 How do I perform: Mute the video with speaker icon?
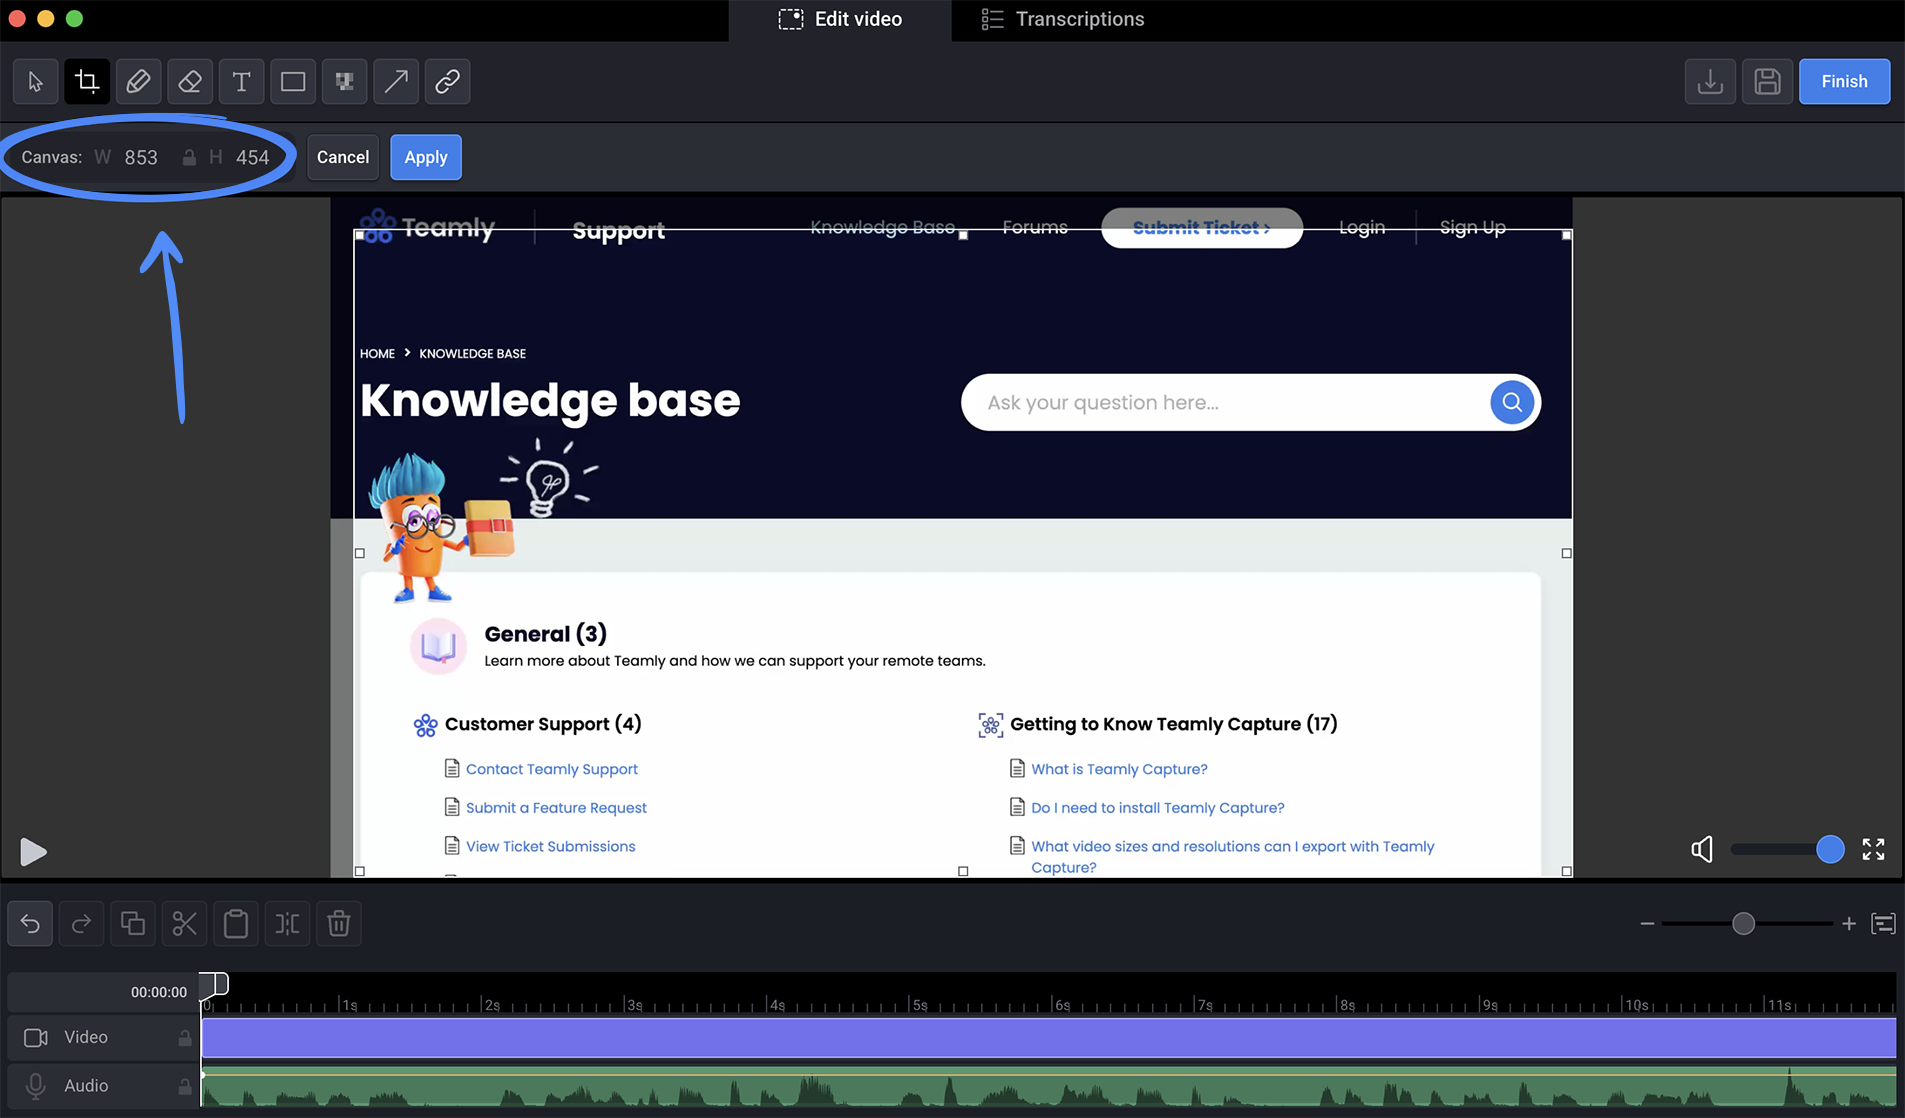[1701, 849]
